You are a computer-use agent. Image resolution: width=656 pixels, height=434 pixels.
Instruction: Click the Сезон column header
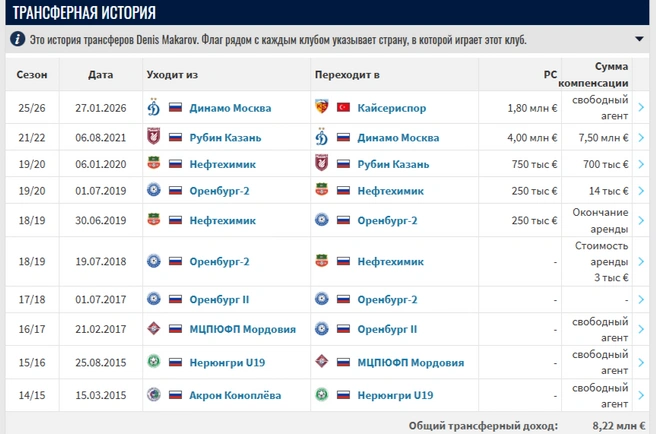32,74
